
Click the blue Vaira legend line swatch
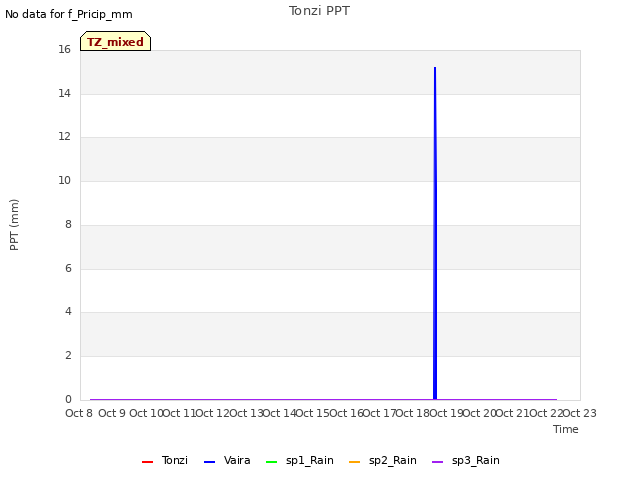[x=209, y=462]
